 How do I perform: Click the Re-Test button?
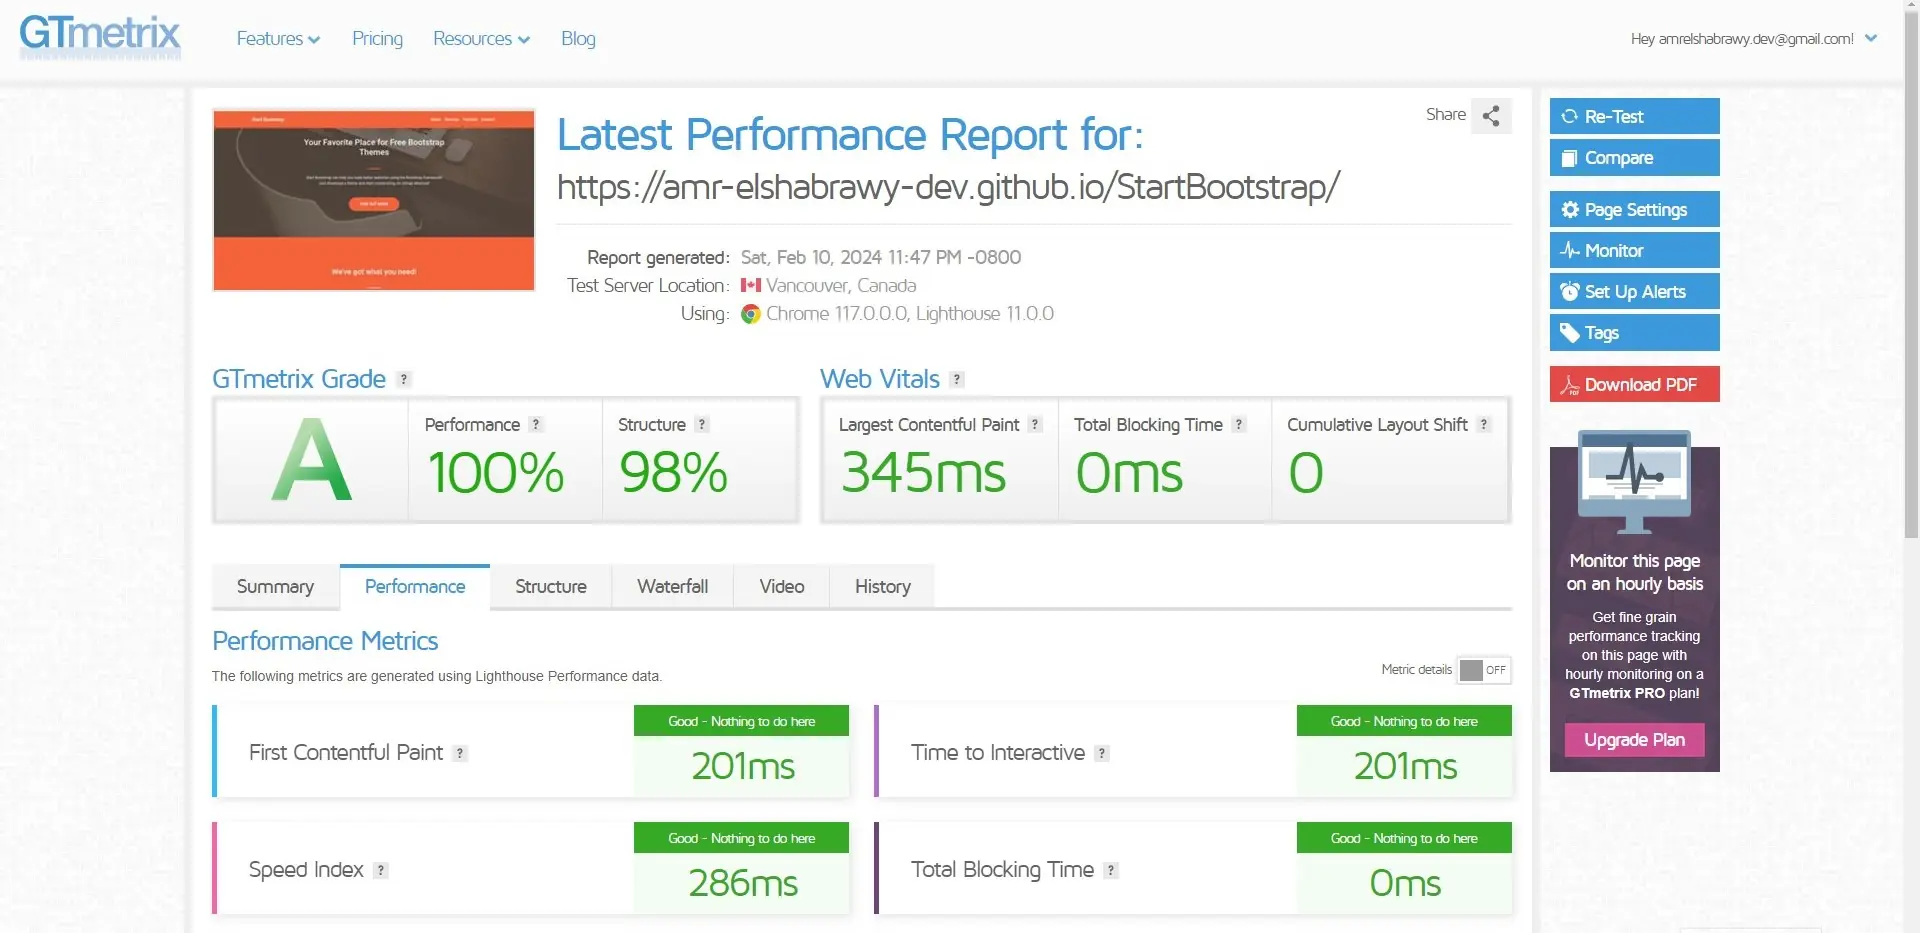point(1634,116)
